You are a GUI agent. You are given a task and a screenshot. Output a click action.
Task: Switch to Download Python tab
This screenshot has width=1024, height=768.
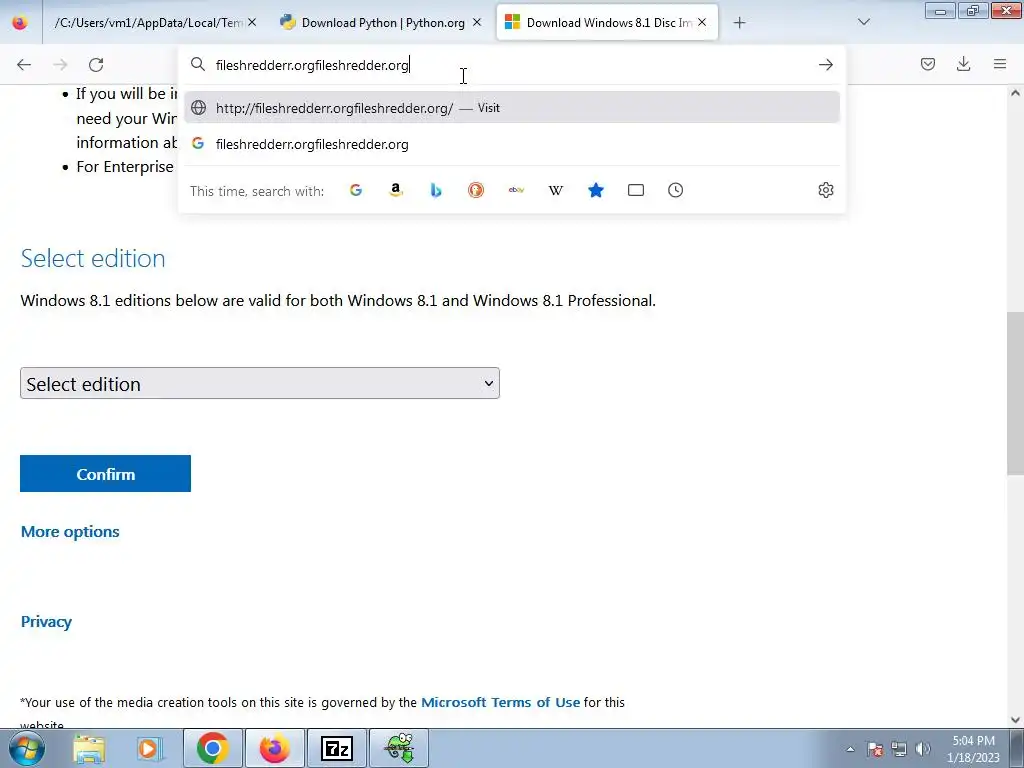pos(381,23)
